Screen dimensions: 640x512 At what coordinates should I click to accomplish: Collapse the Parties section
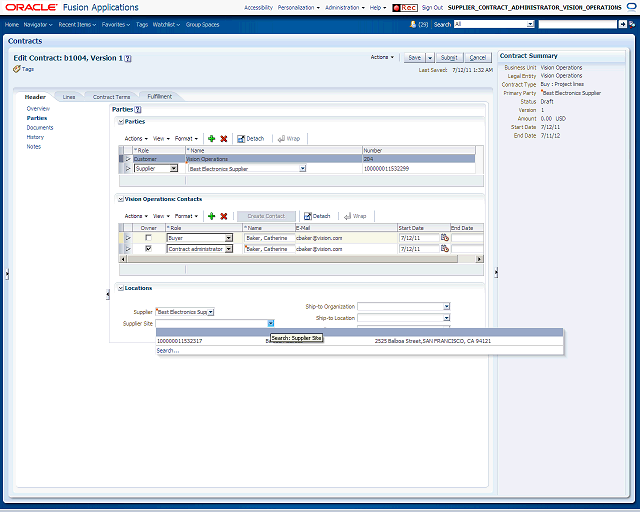click(x=121, y=122)
